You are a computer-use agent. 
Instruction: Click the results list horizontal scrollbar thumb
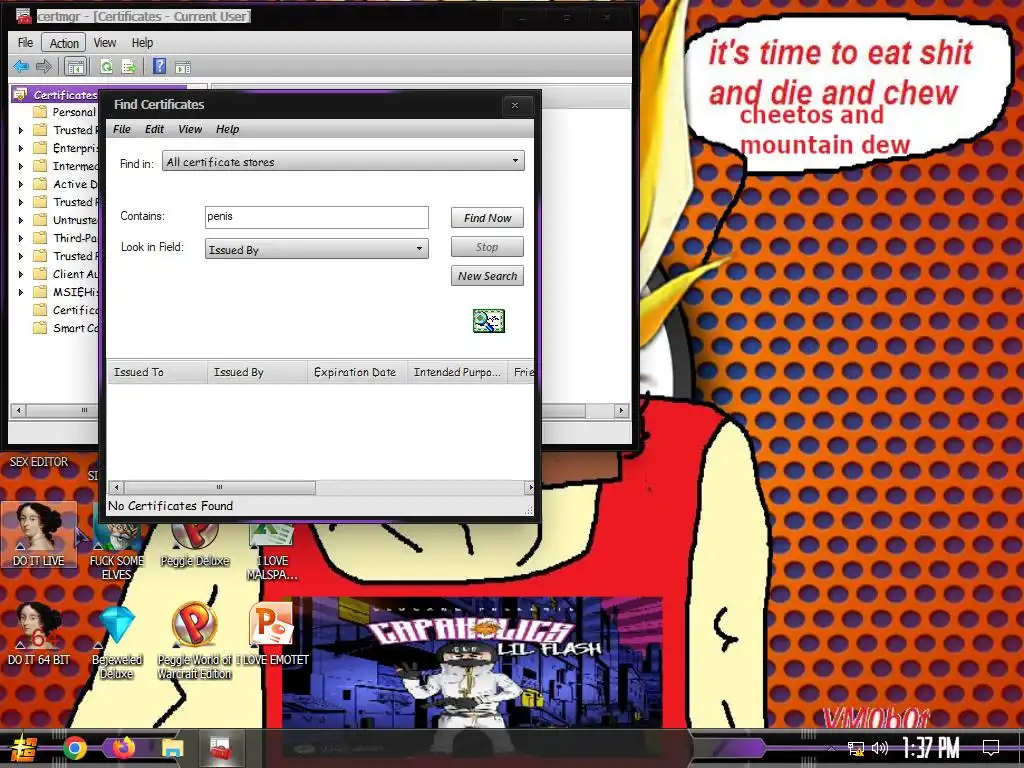coord(219,487)
